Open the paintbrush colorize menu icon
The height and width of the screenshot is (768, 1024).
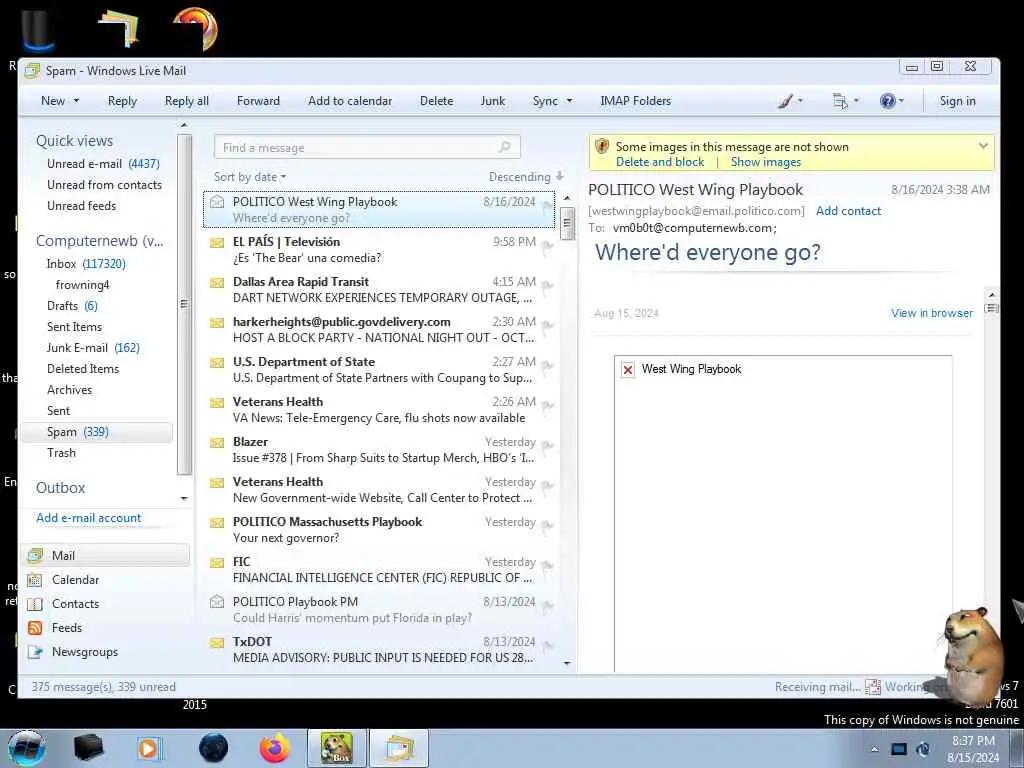coord(786,101)
